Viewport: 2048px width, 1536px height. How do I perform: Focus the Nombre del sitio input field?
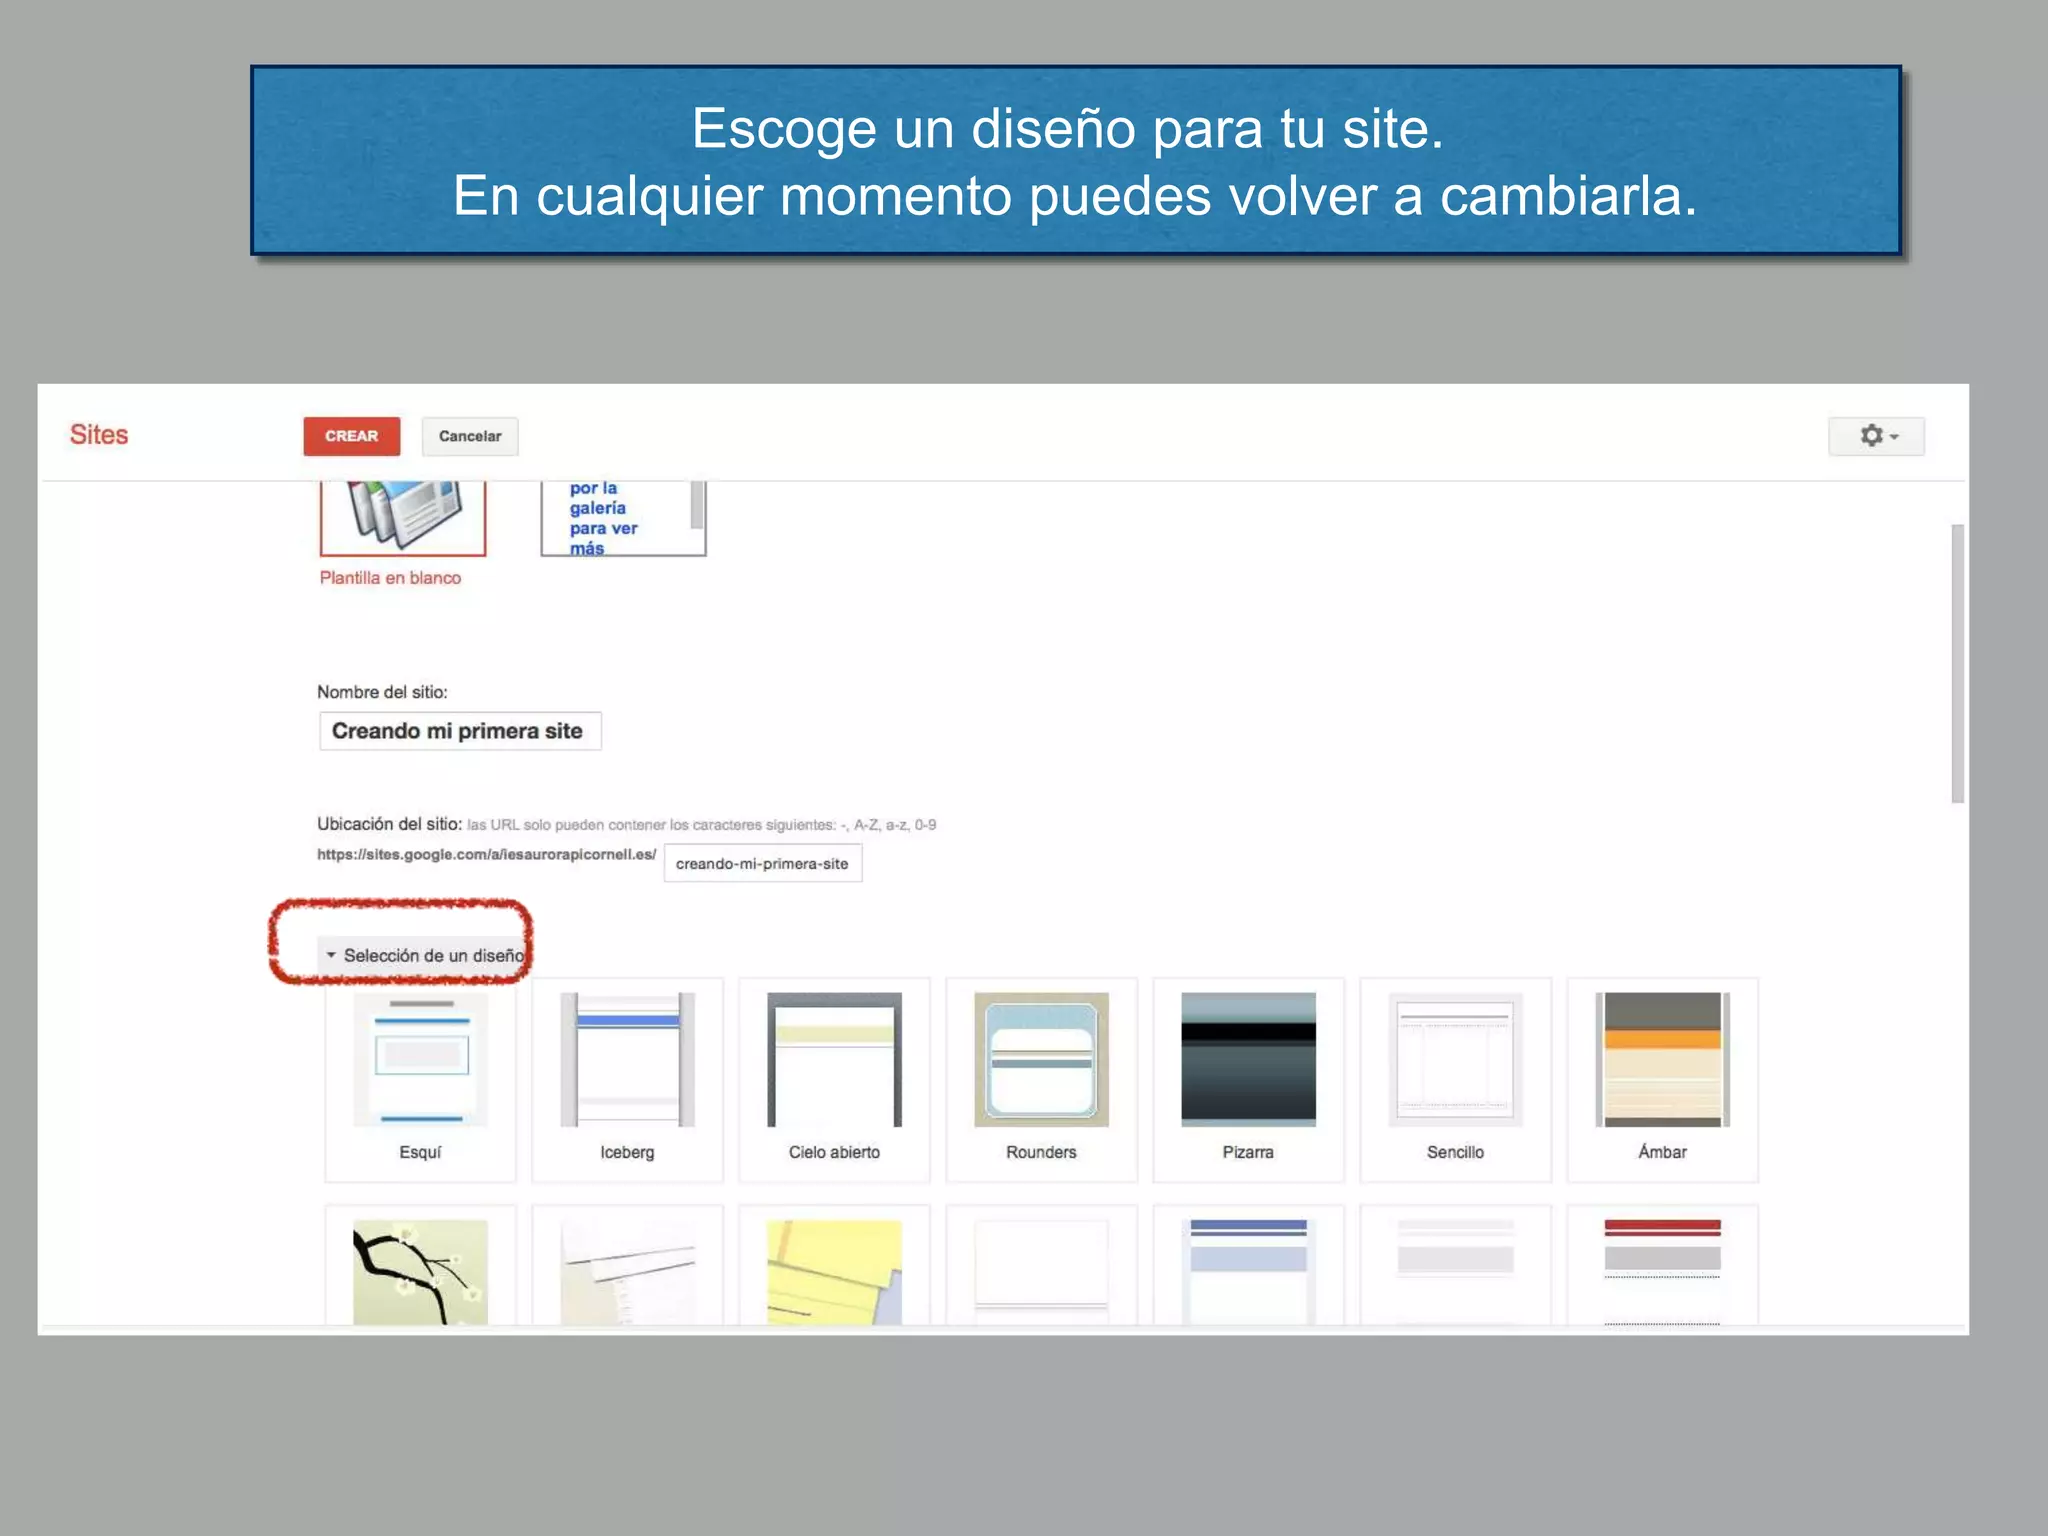coord(460,731)
